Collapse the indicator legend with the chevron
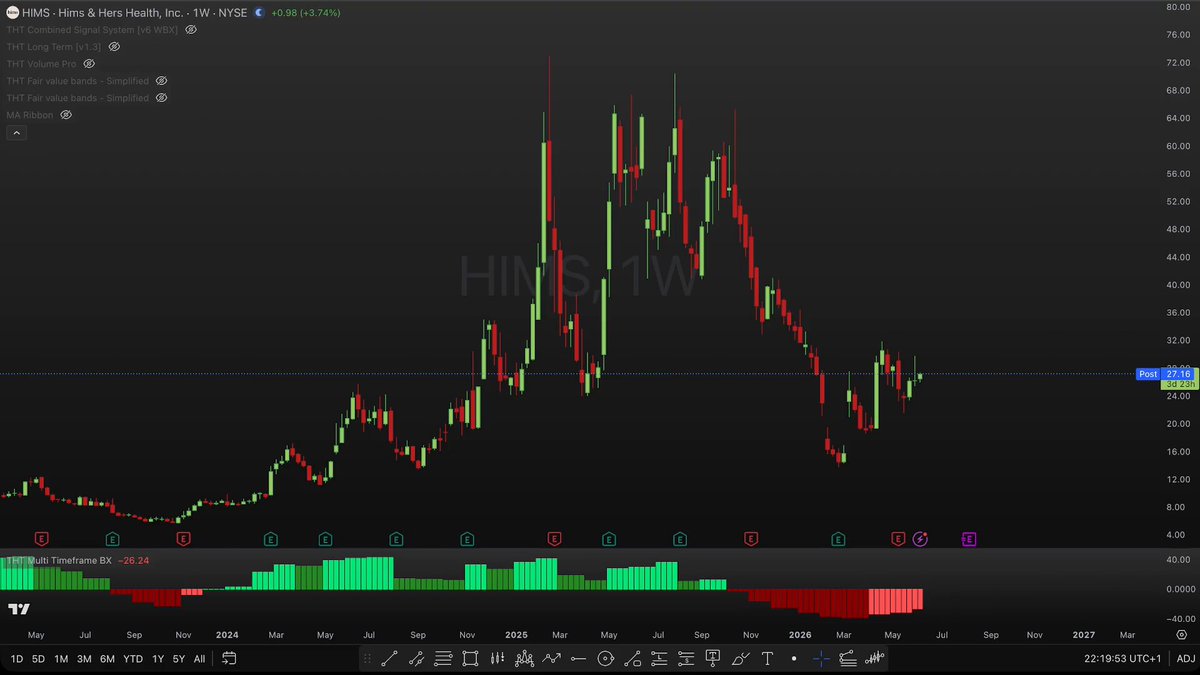Screen dimensions: 1200x675 pos(16,132)
